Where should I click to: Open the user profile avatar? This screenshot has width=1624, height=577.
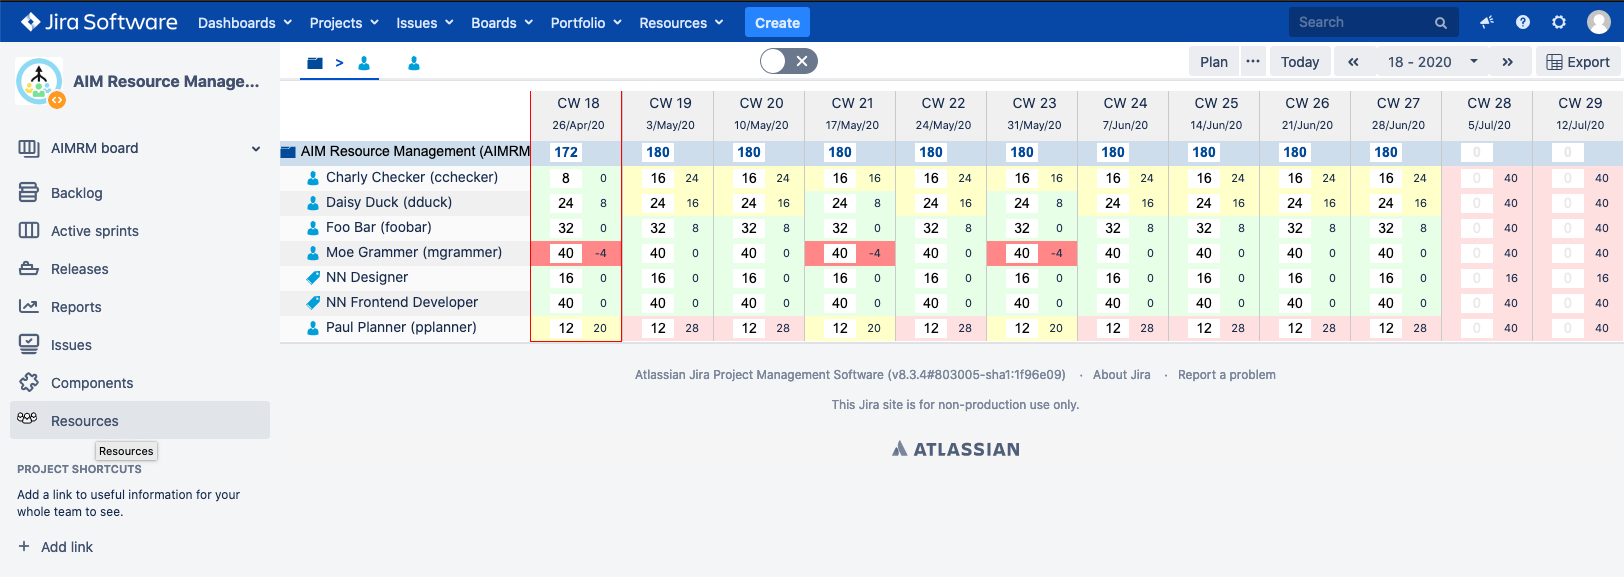coord(1599,22)
